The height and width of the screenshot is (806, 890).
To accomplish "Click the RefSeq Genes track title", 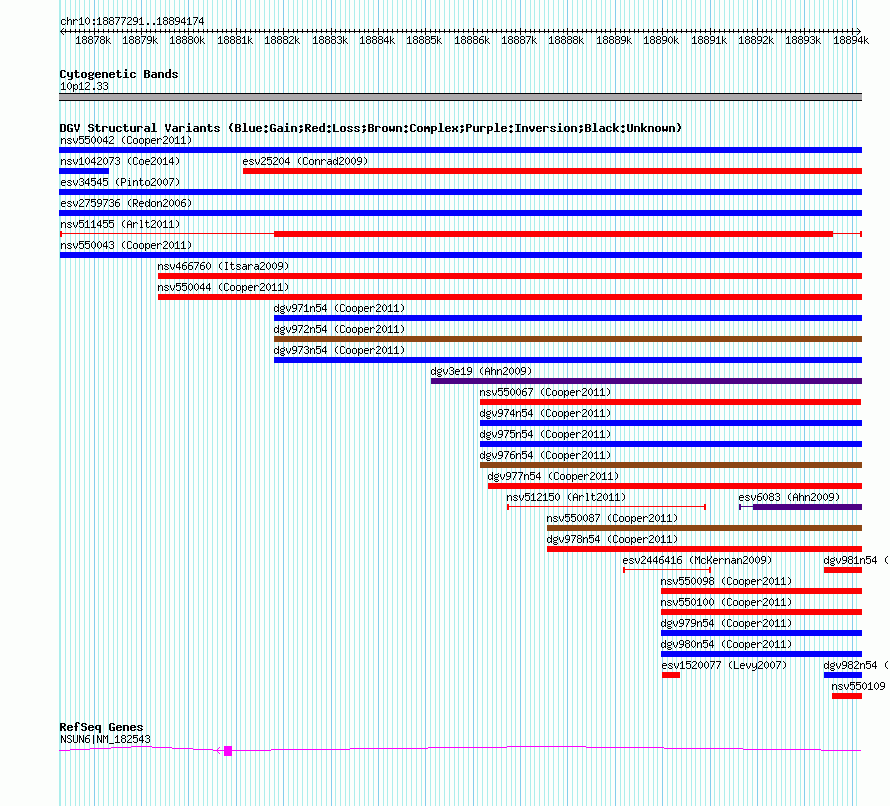I will tap(101, 727).
